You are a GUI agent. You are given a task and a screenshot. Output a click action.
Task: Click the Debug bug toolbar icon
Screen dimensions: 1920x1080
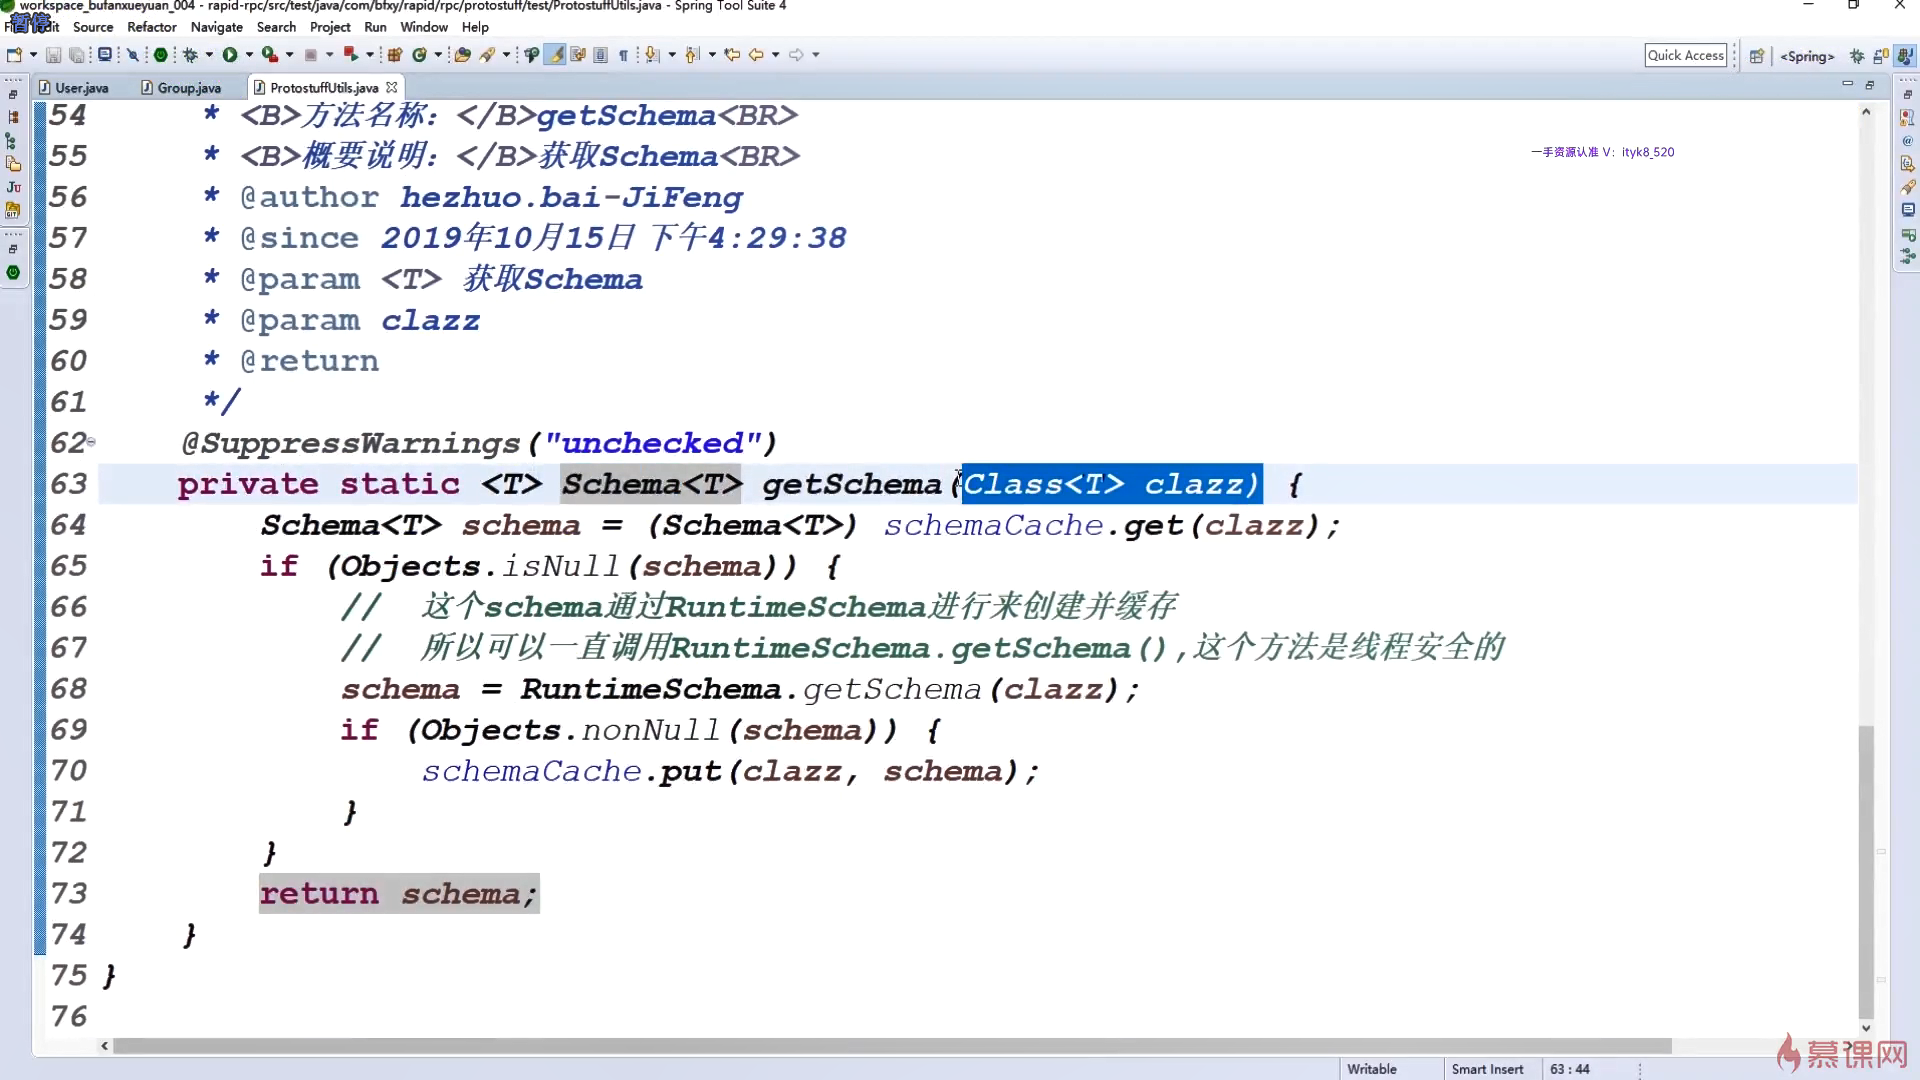[190, 55]
